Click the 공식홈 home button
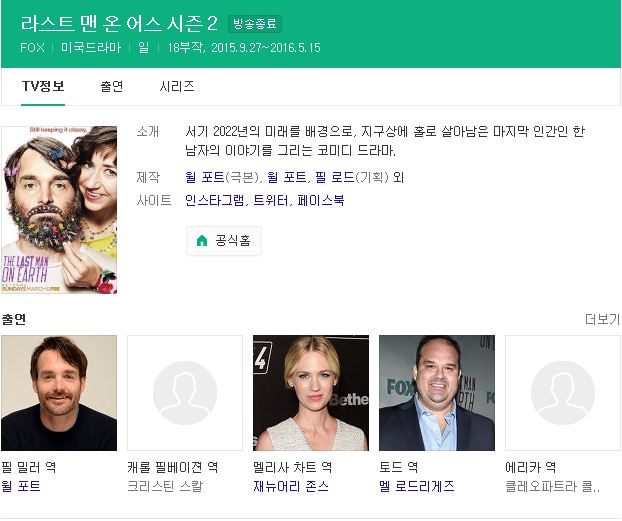Viewport: 622px width, 521px height. click(x=223, y=241)
